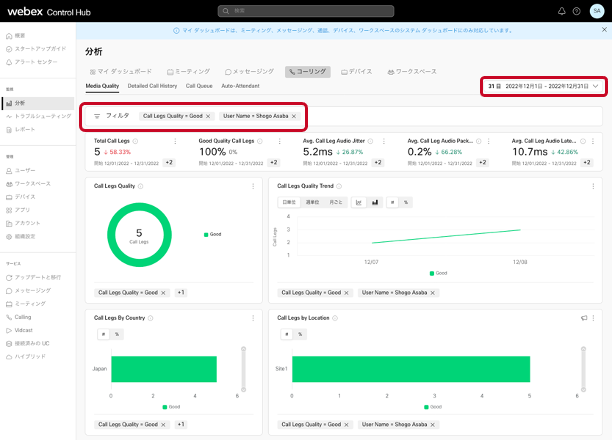Select the デバイス analytics tab
Viewport: 612px width, 440px height.
click(357, 71)
